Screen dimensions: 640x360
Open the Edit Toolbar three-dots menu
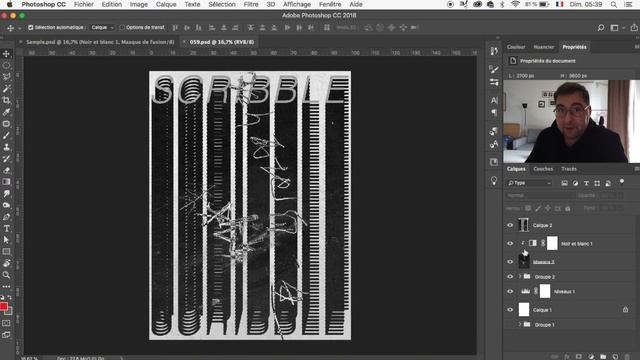[7, 287]
